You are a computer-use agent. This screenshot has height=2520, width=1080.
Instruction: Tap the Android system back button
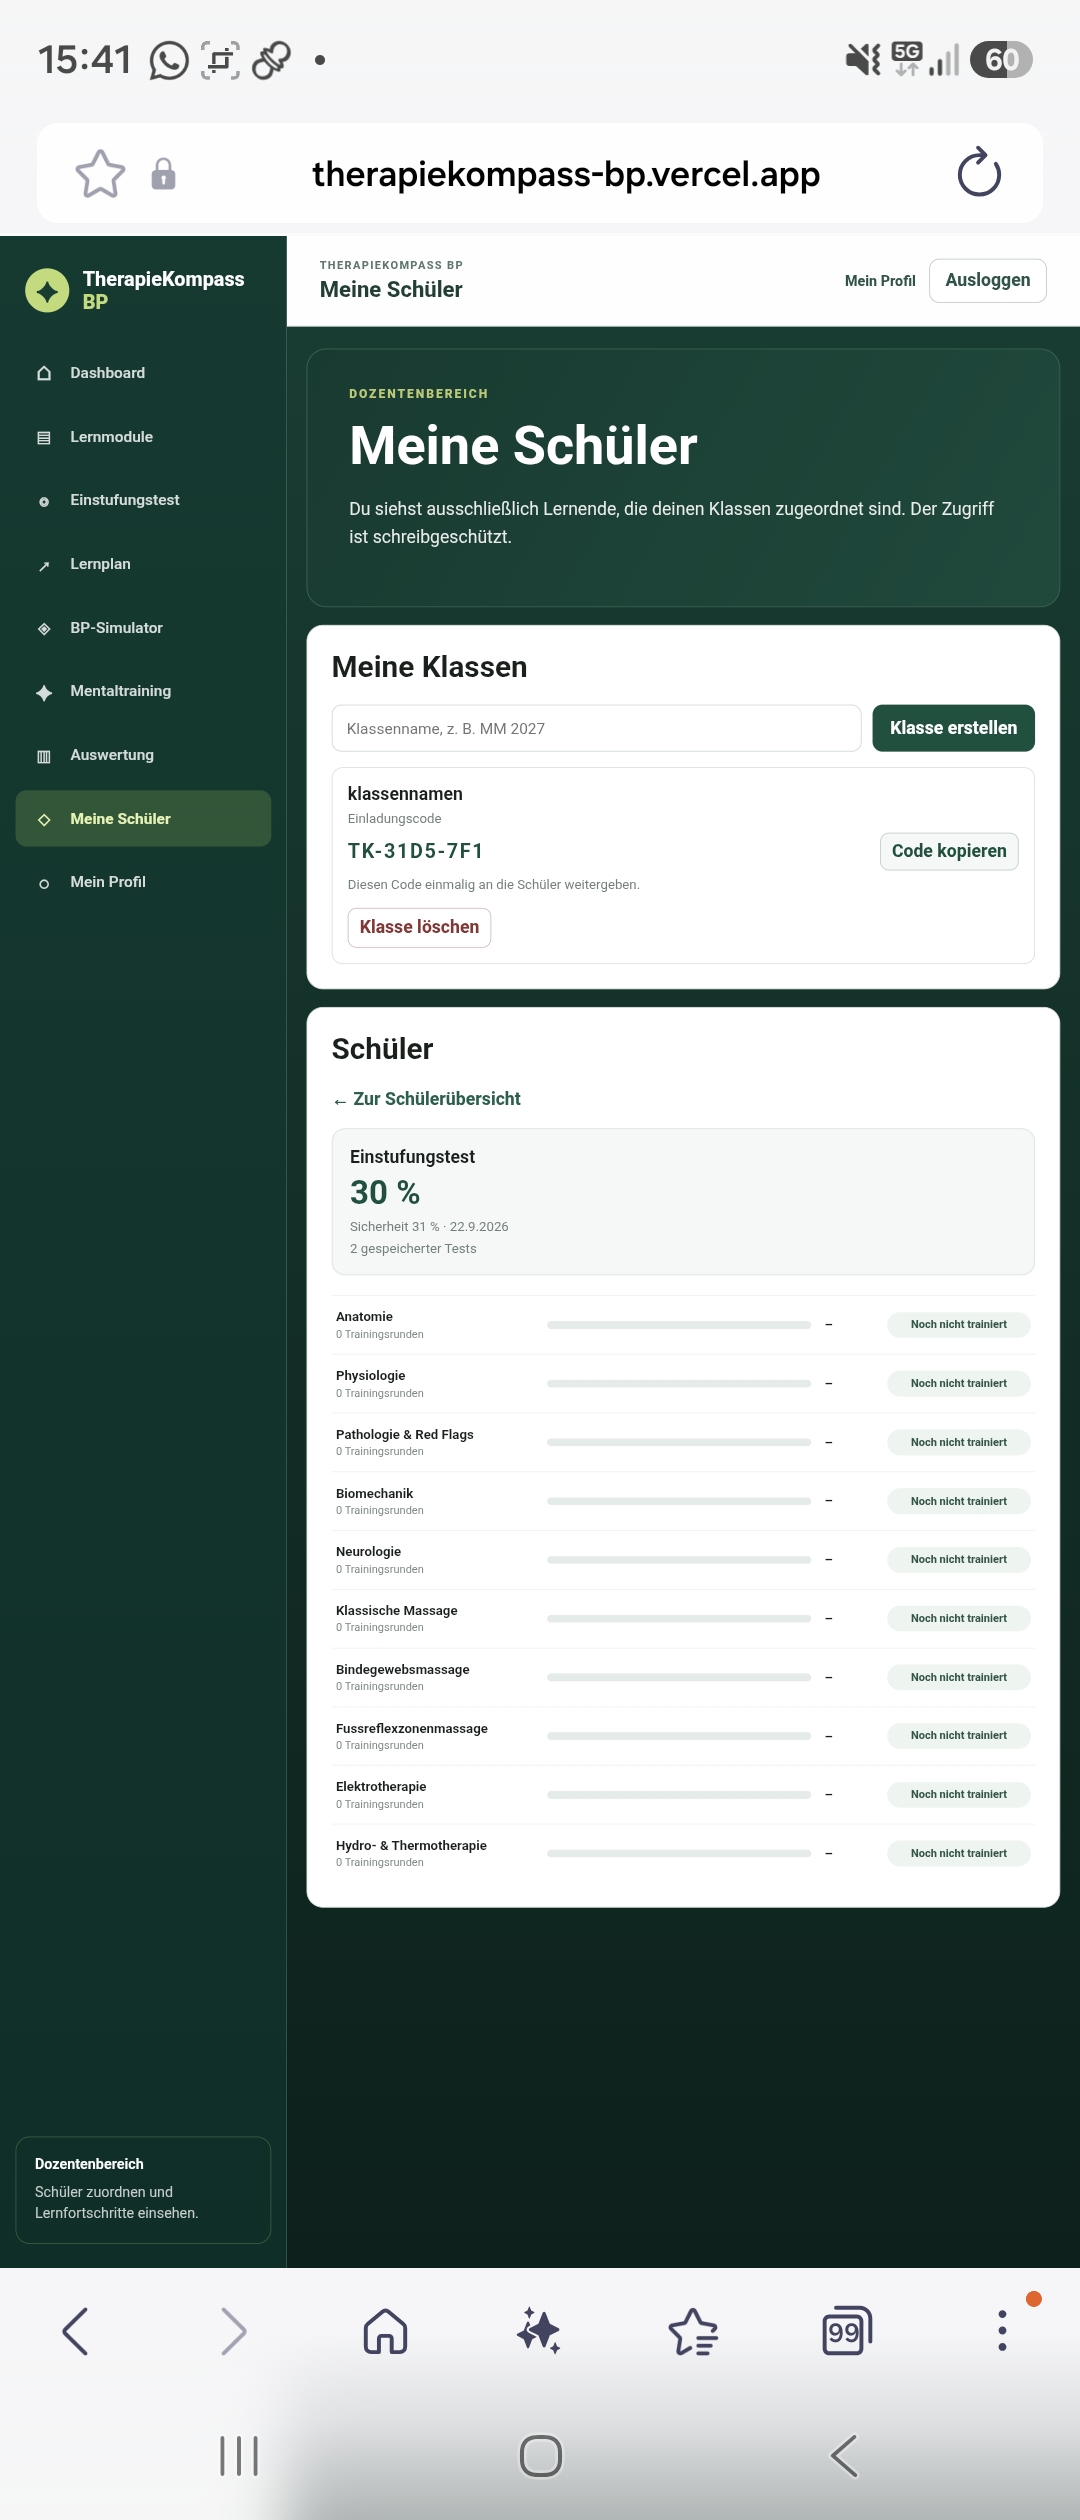pos(844,2456)
